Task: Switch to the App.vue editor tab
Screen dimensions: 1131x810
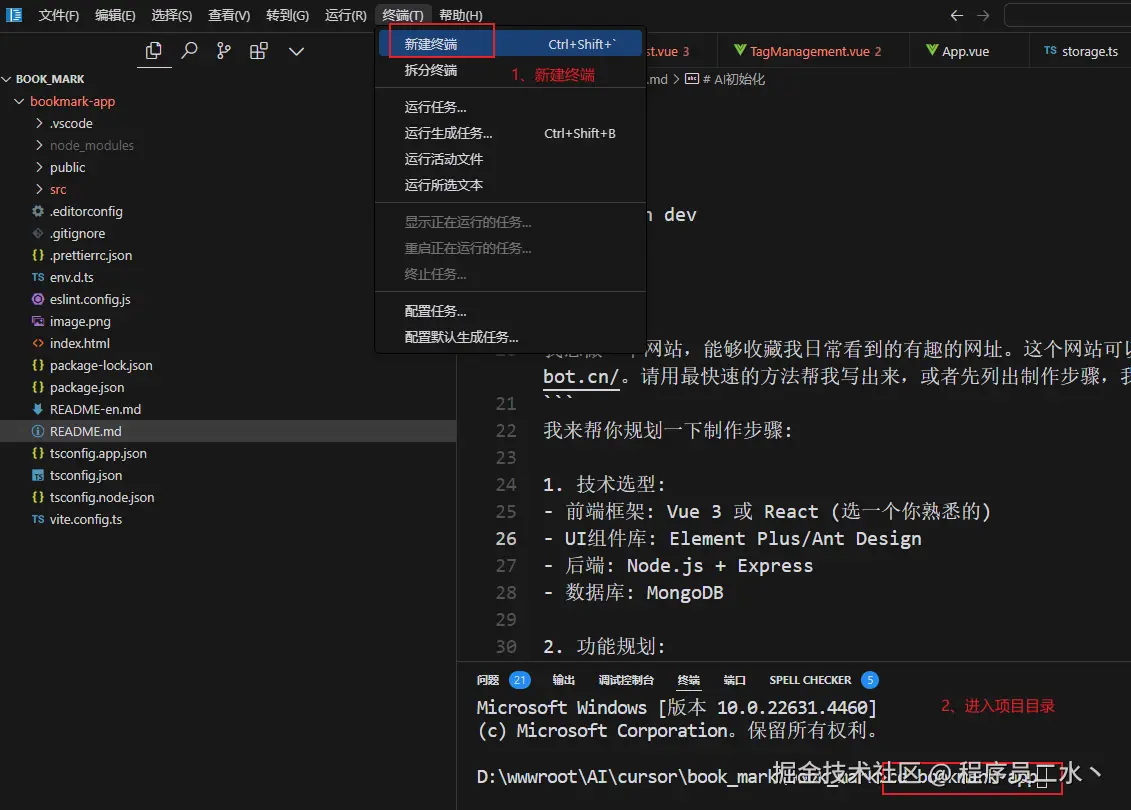Action: [x=969, y=51]
